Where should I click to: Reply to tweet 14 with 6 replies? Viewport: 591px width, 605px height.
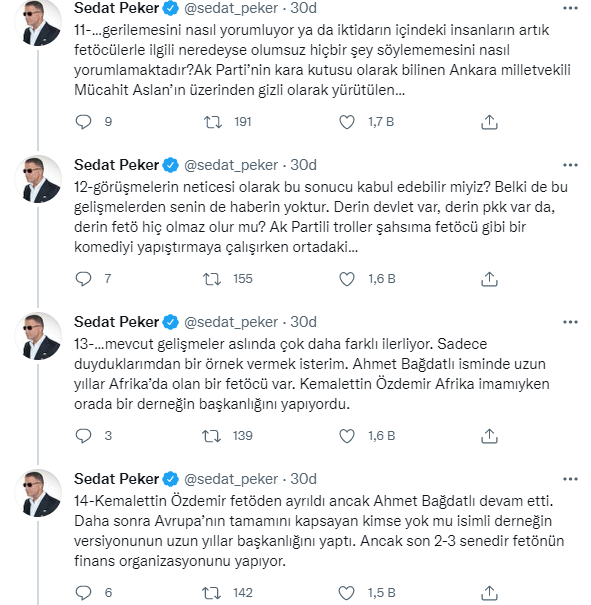coord(83,593)
